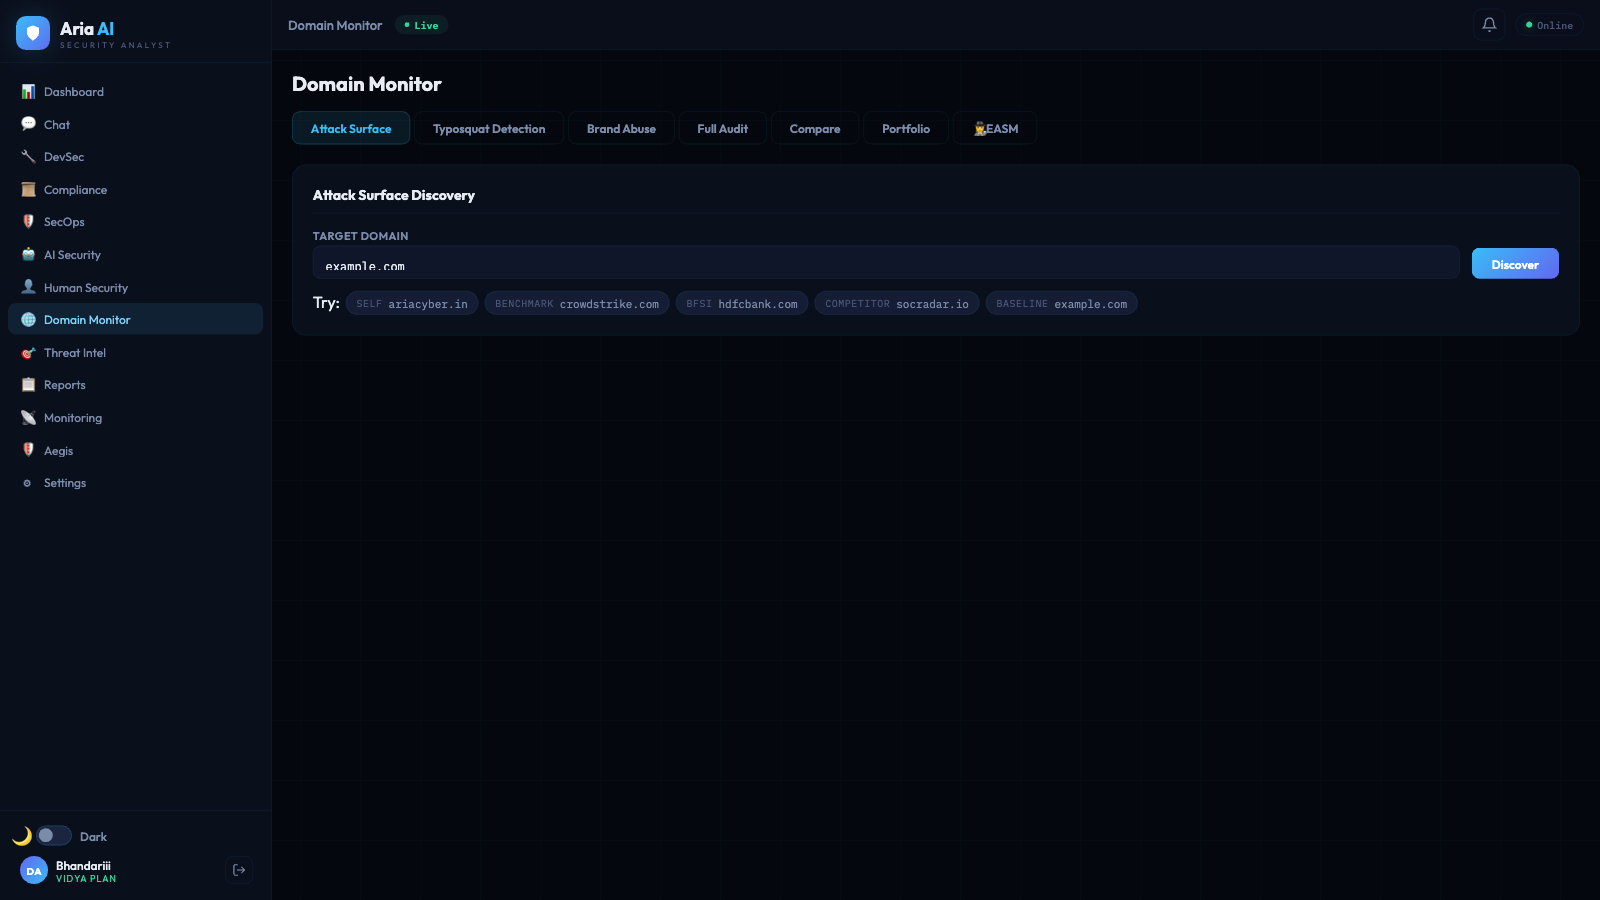Viewport: 1600px width, 900px height.
Task: Focus the Target Domain input field
Action: coord(886,263)
